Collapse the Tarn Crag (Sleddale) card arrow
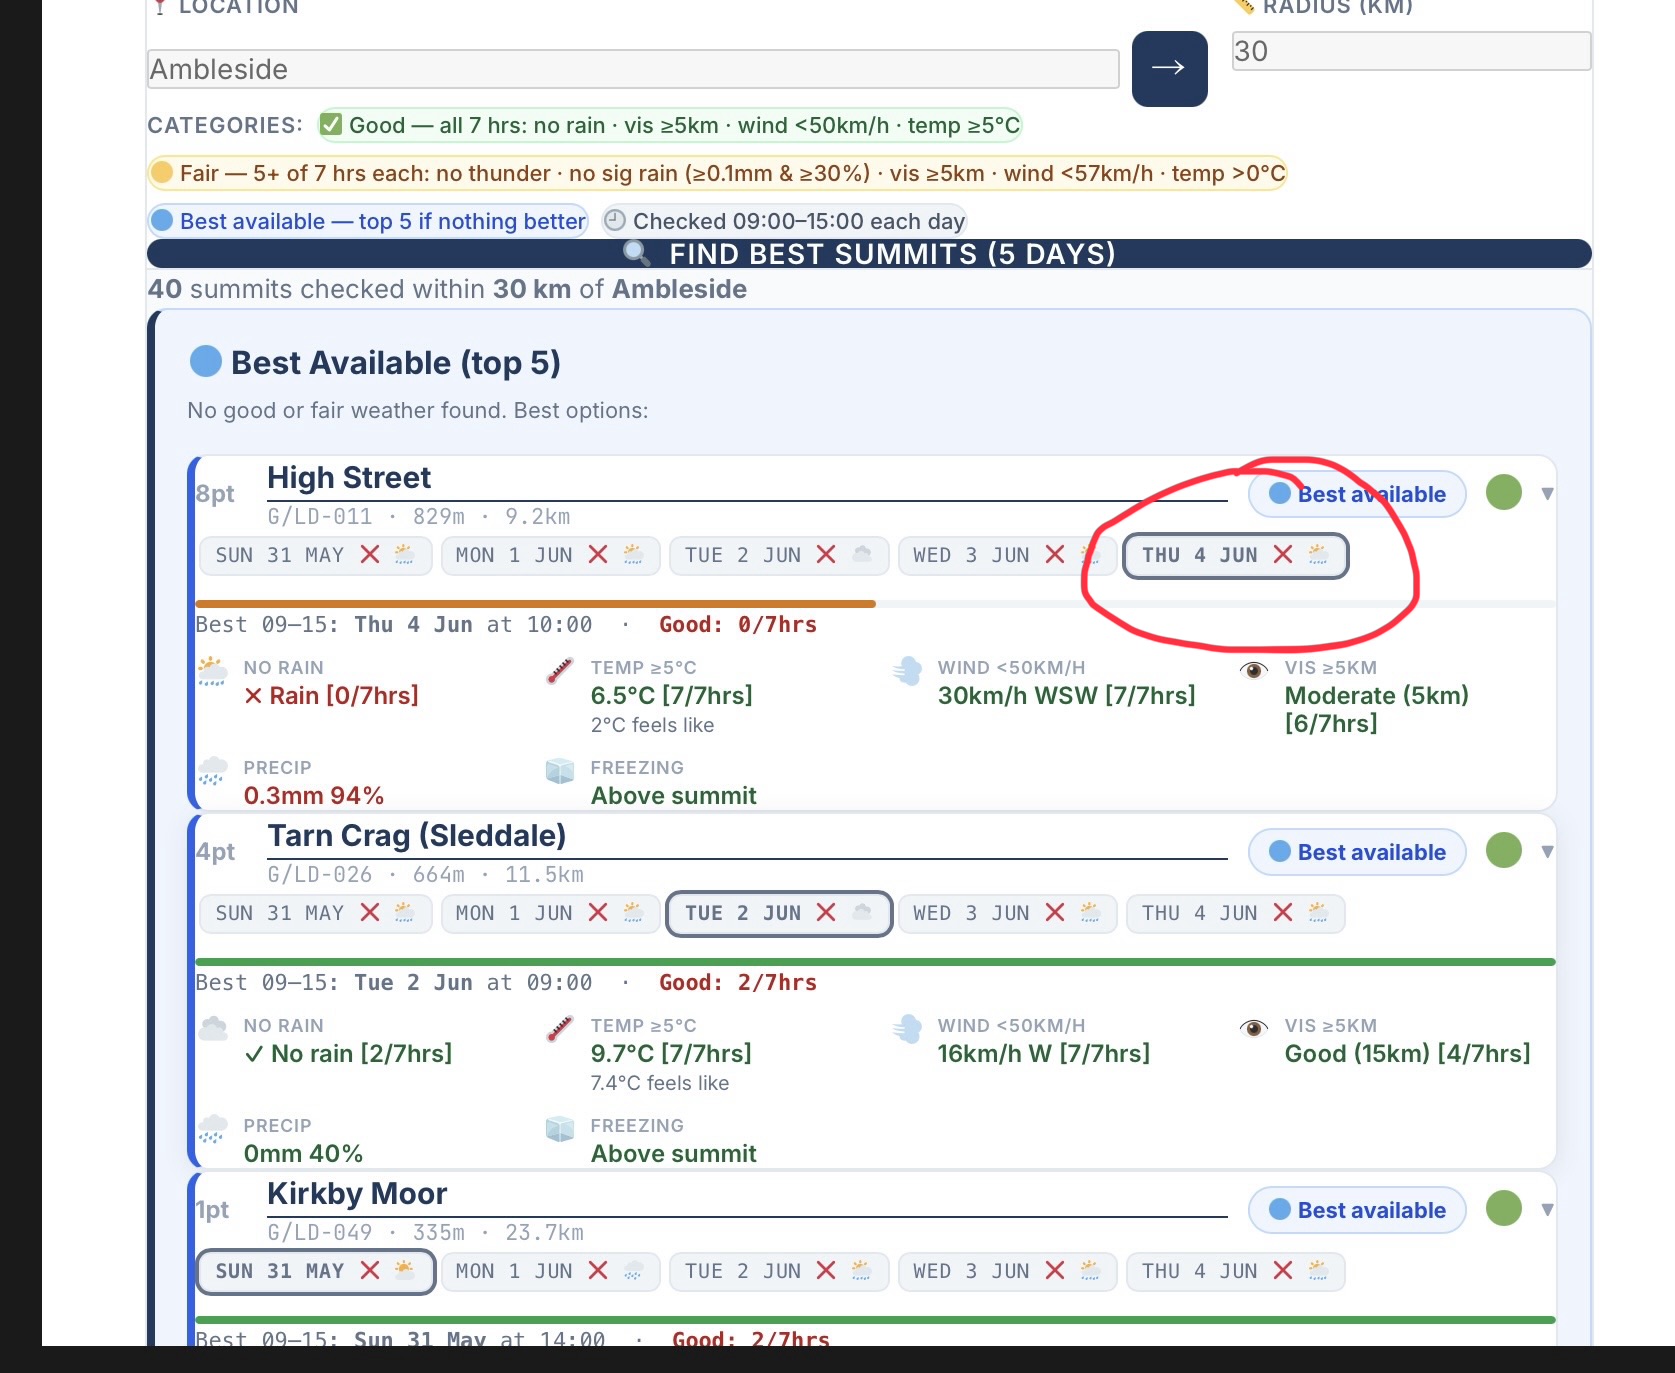 1547,852
